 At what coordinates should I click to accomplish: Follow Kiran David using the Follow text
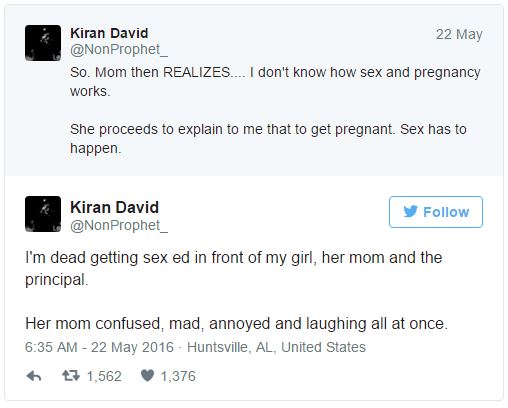446,212
